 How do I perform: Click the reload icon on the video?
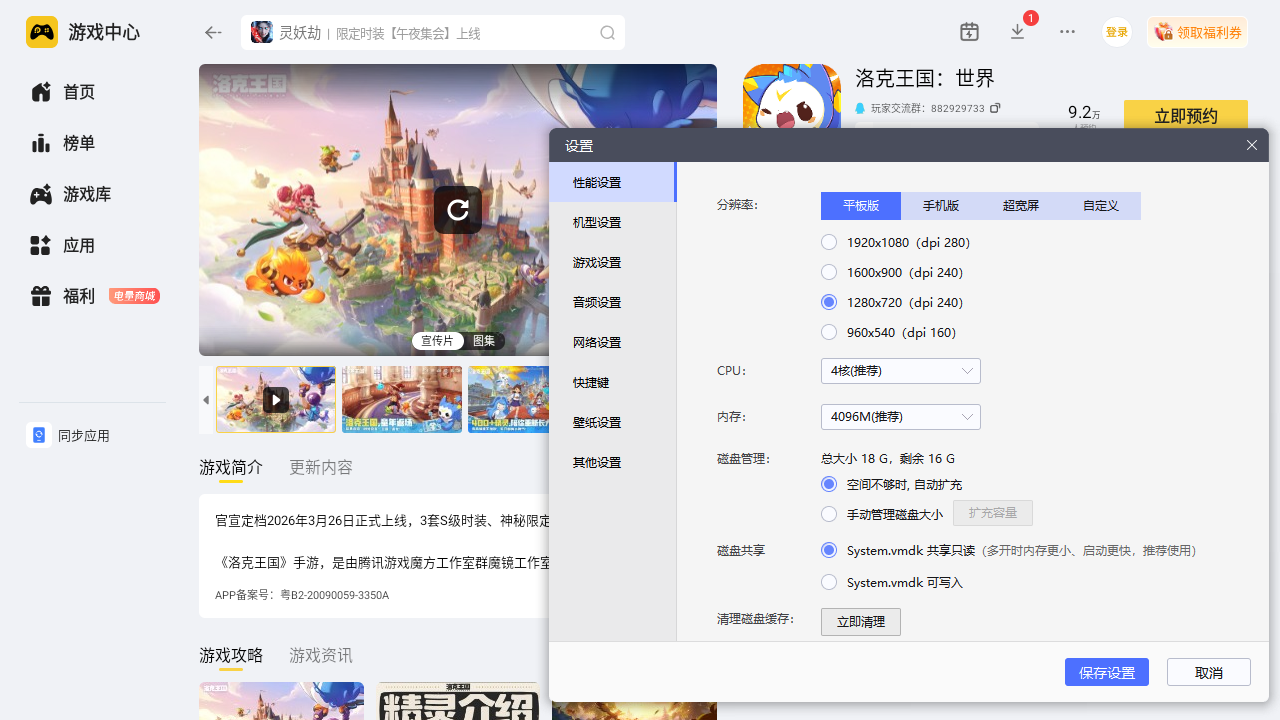point(458,210)
